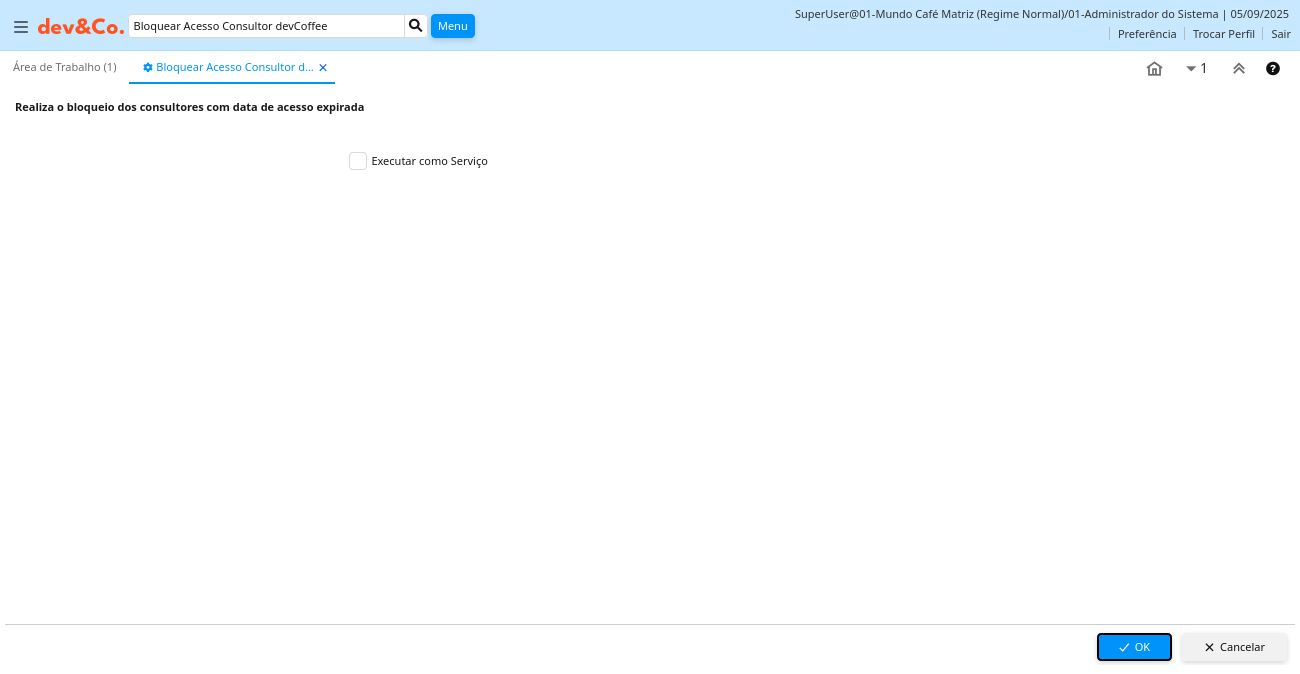
Task: Confirm with the OK button
Action: coord(1134,647)
